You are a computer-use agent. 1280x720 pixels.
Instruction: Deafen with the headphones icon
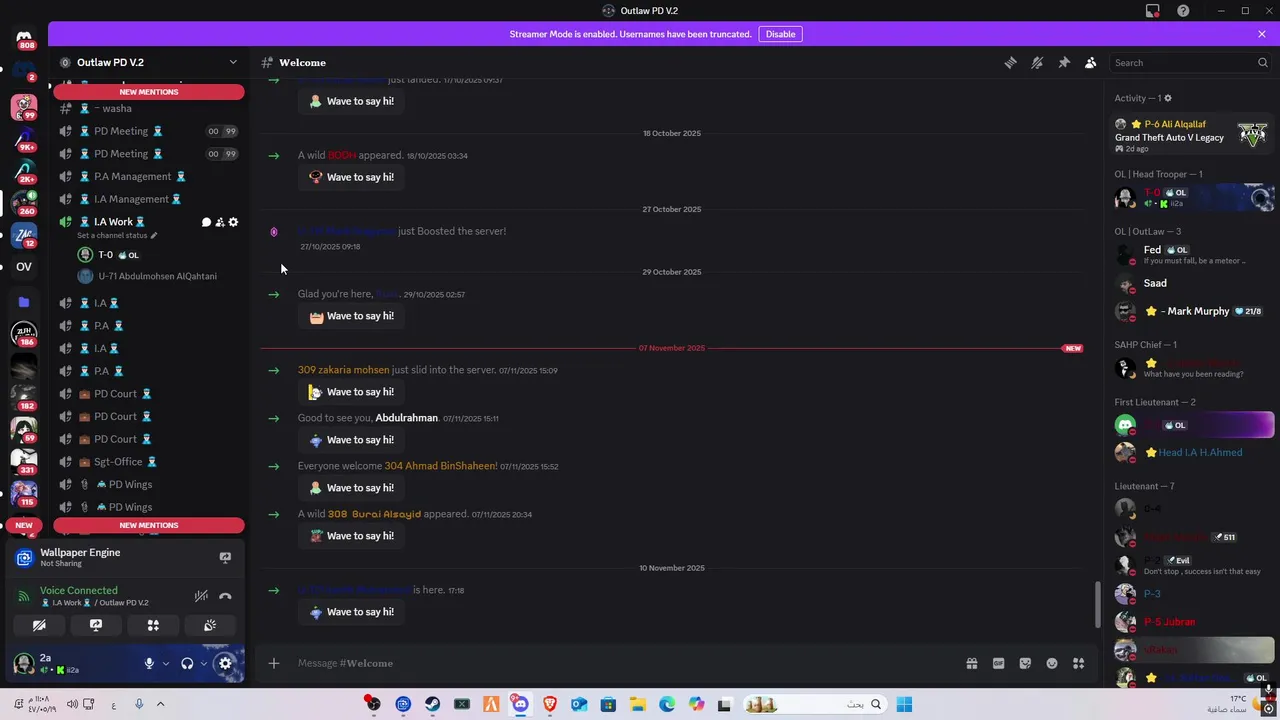point(187,663)
